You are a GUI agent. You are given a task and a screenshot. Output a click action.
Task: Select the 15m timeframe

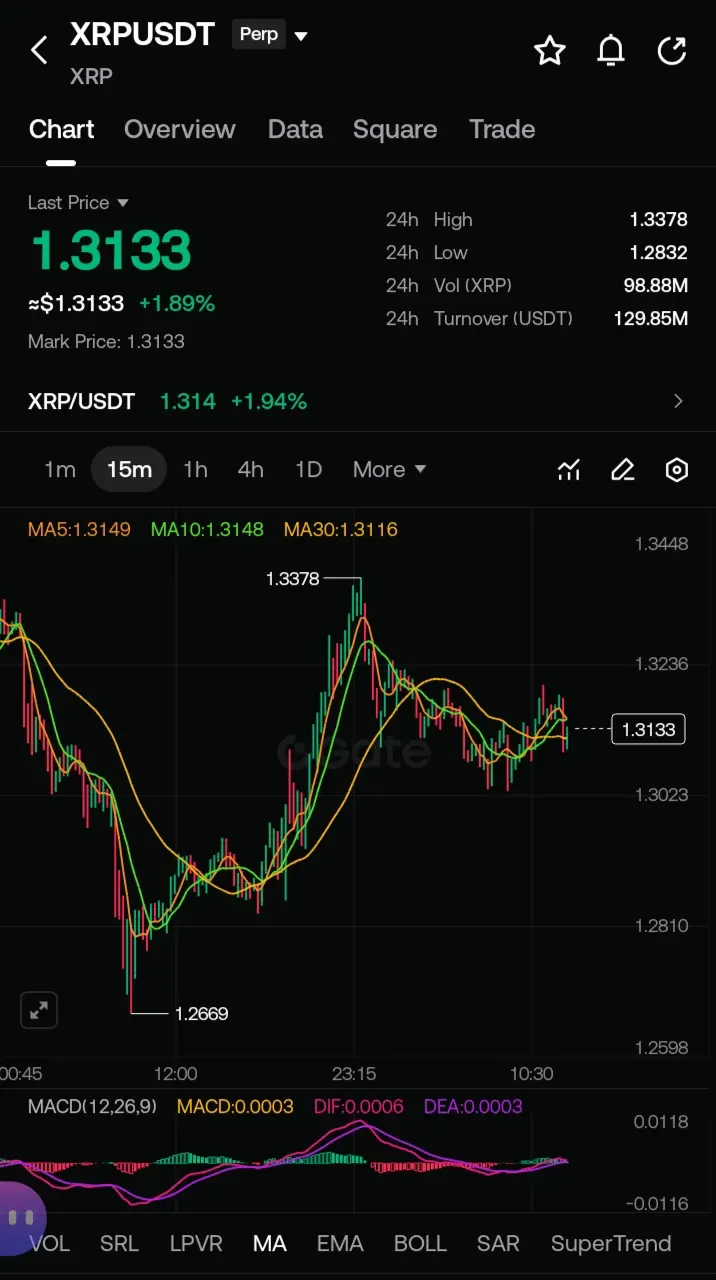point(129,470)
